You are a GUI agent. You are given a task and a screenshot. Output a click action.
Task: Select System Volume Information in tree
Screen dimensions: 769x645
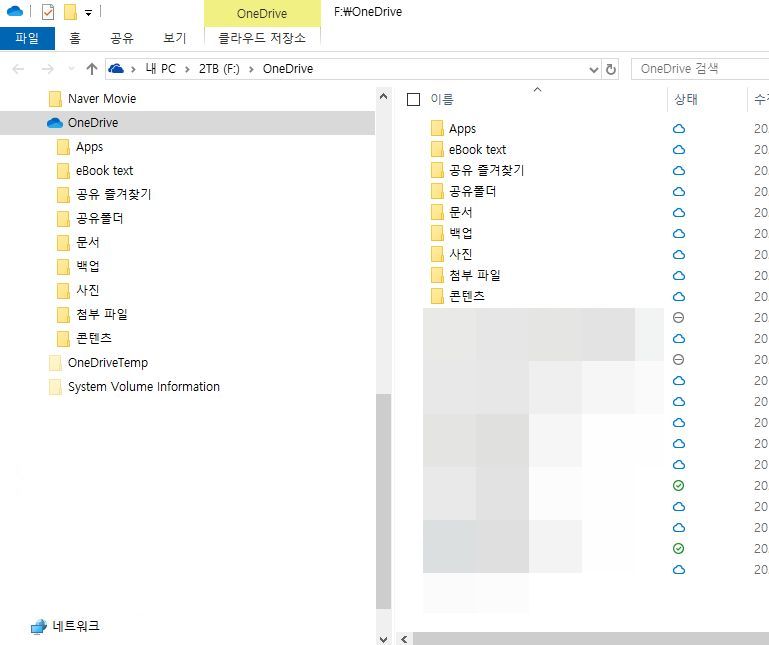144,387
